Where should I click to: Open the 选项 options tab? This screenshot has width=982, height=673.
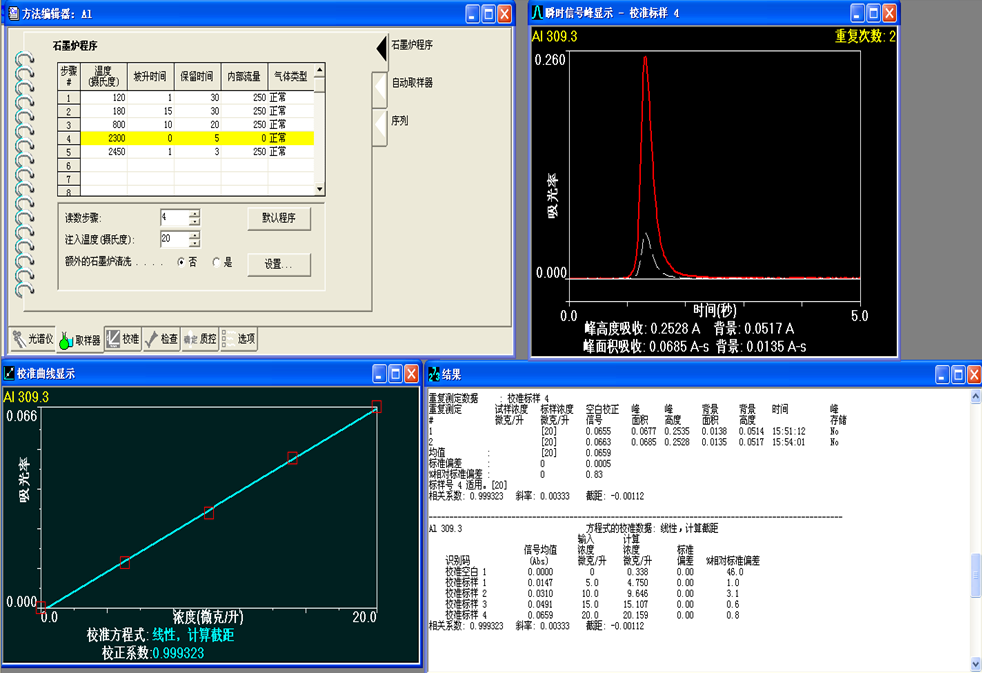[238, 340]
